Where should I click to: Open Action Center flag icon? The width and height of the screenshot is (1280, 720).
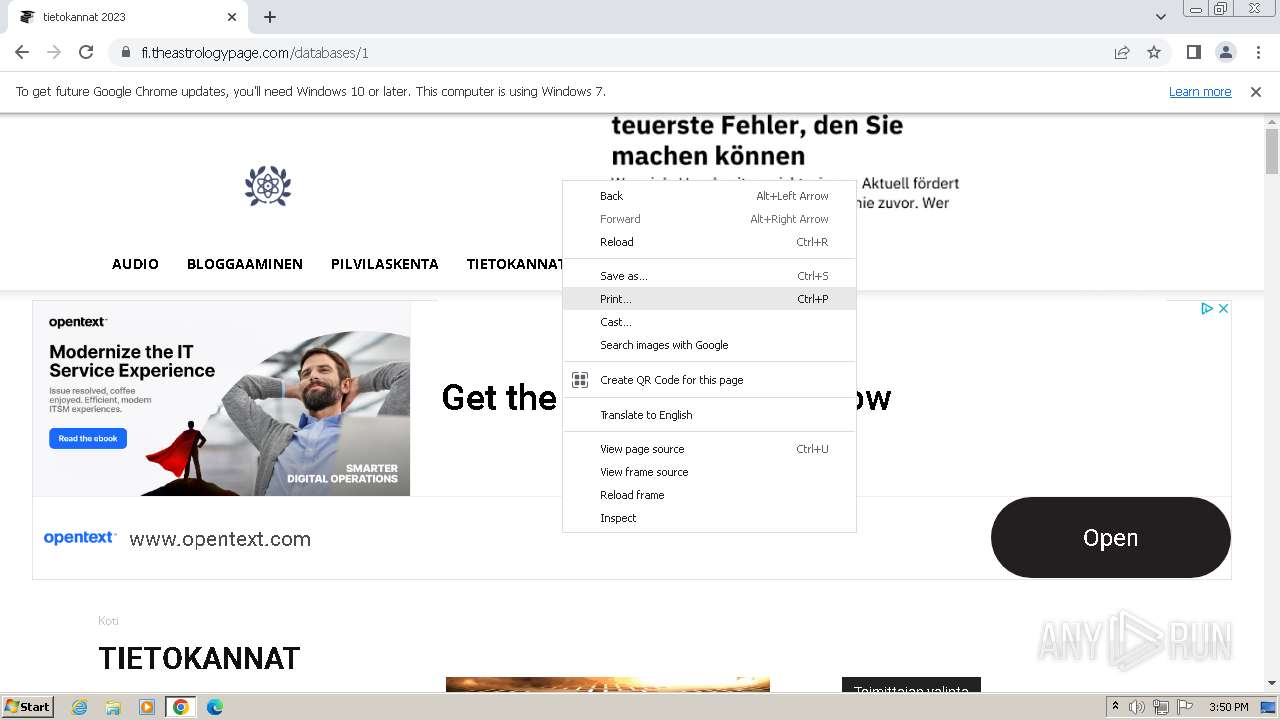tap(1185, 707)
